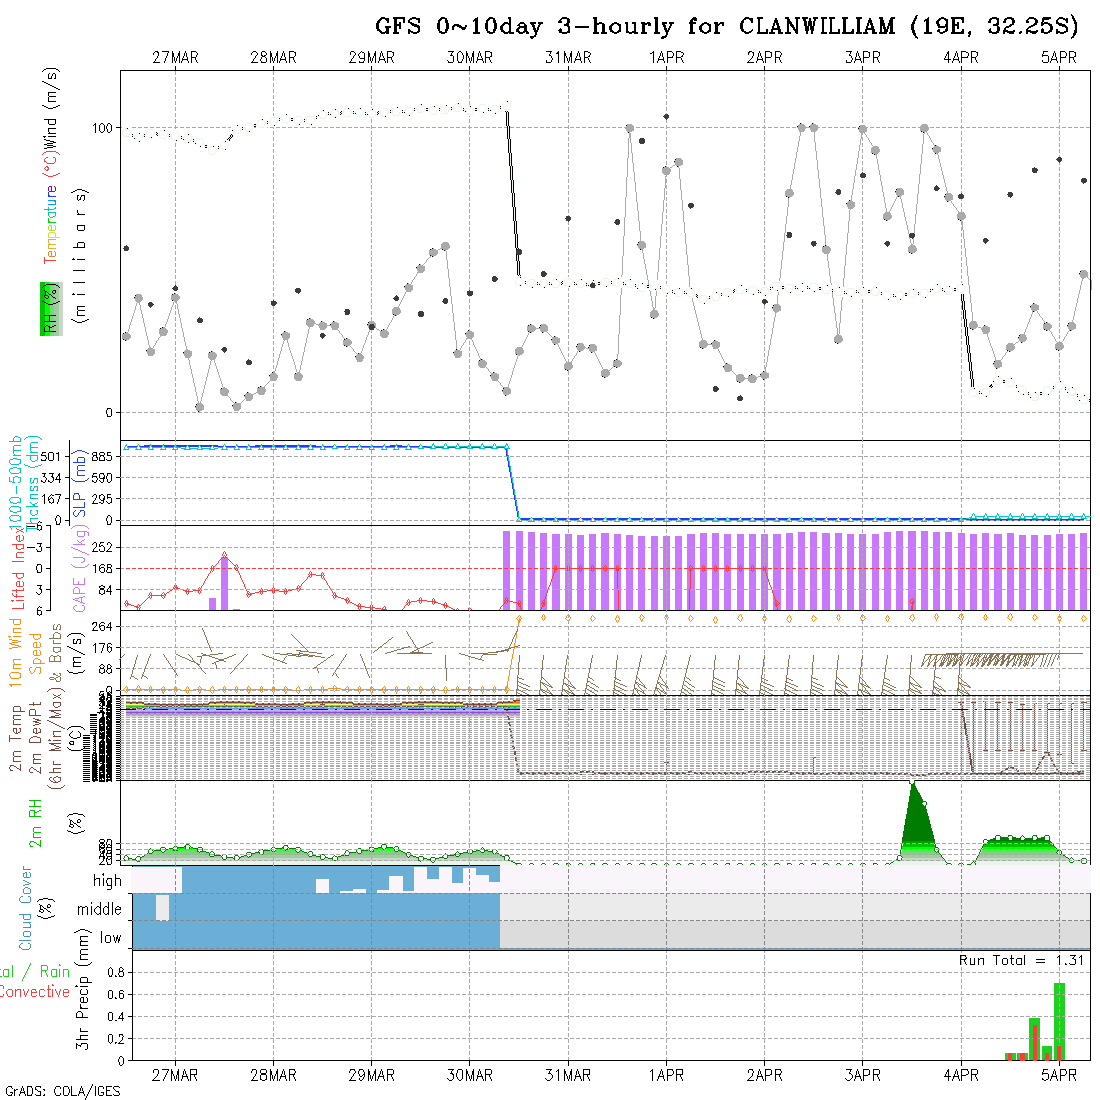The width and height of the screenshot is (1100, 1100).
Task: Click the (millibars) vertical label
Action: click(x=81, y=256)
